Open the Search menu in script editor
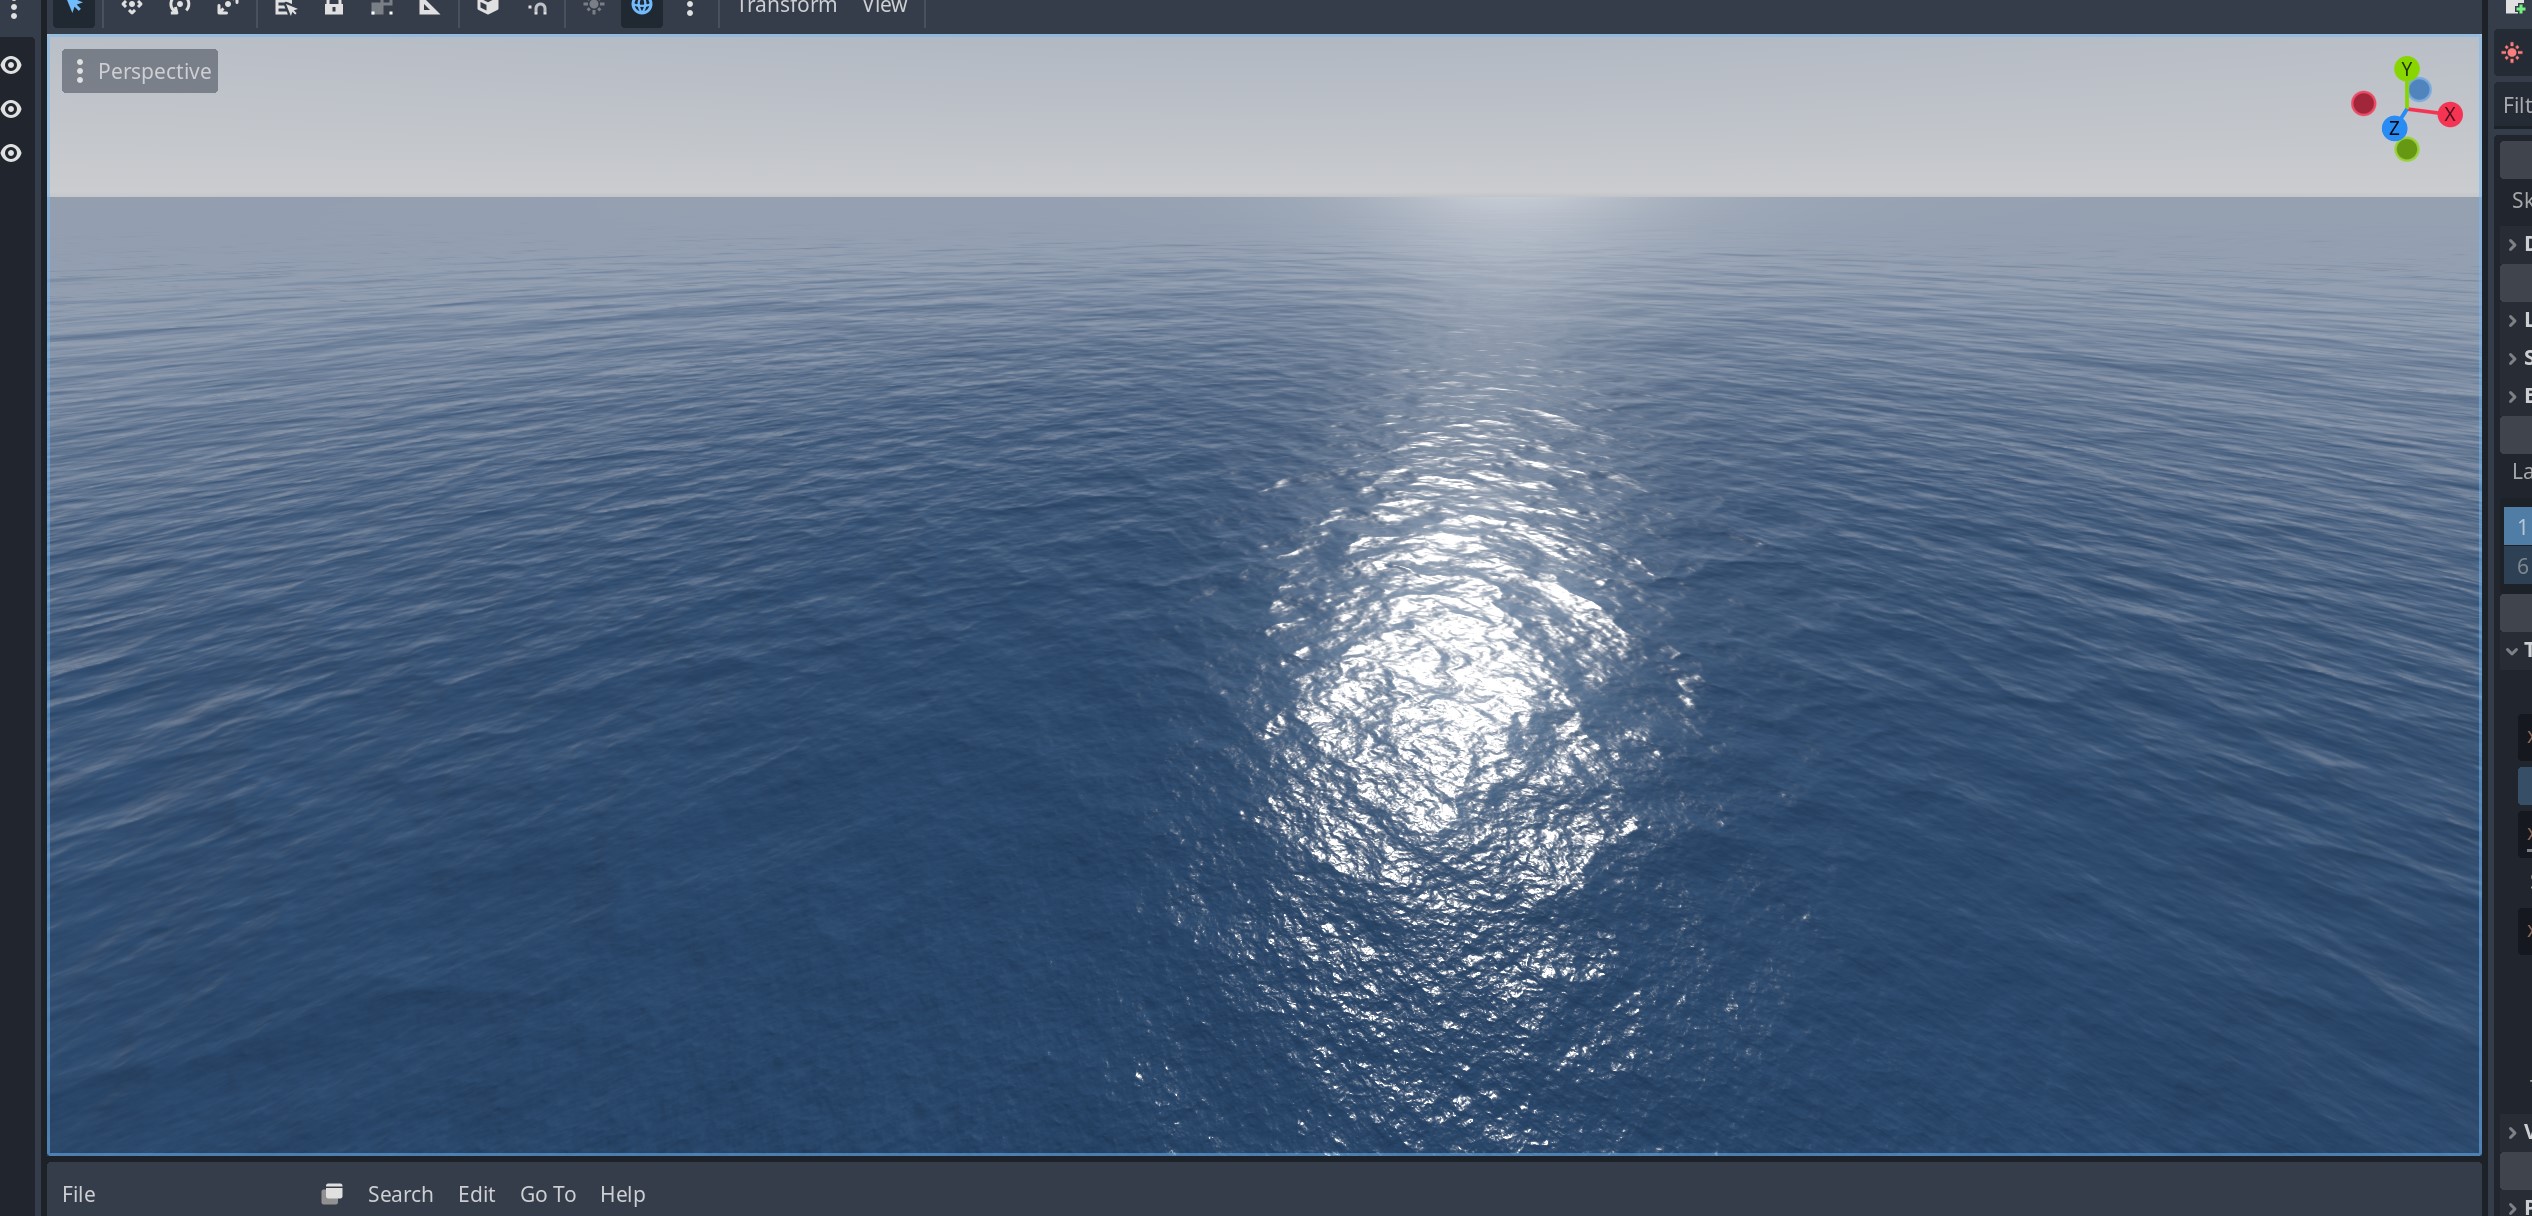The height and width of the screenshot is (1216, 2532). click(400, 1194)
